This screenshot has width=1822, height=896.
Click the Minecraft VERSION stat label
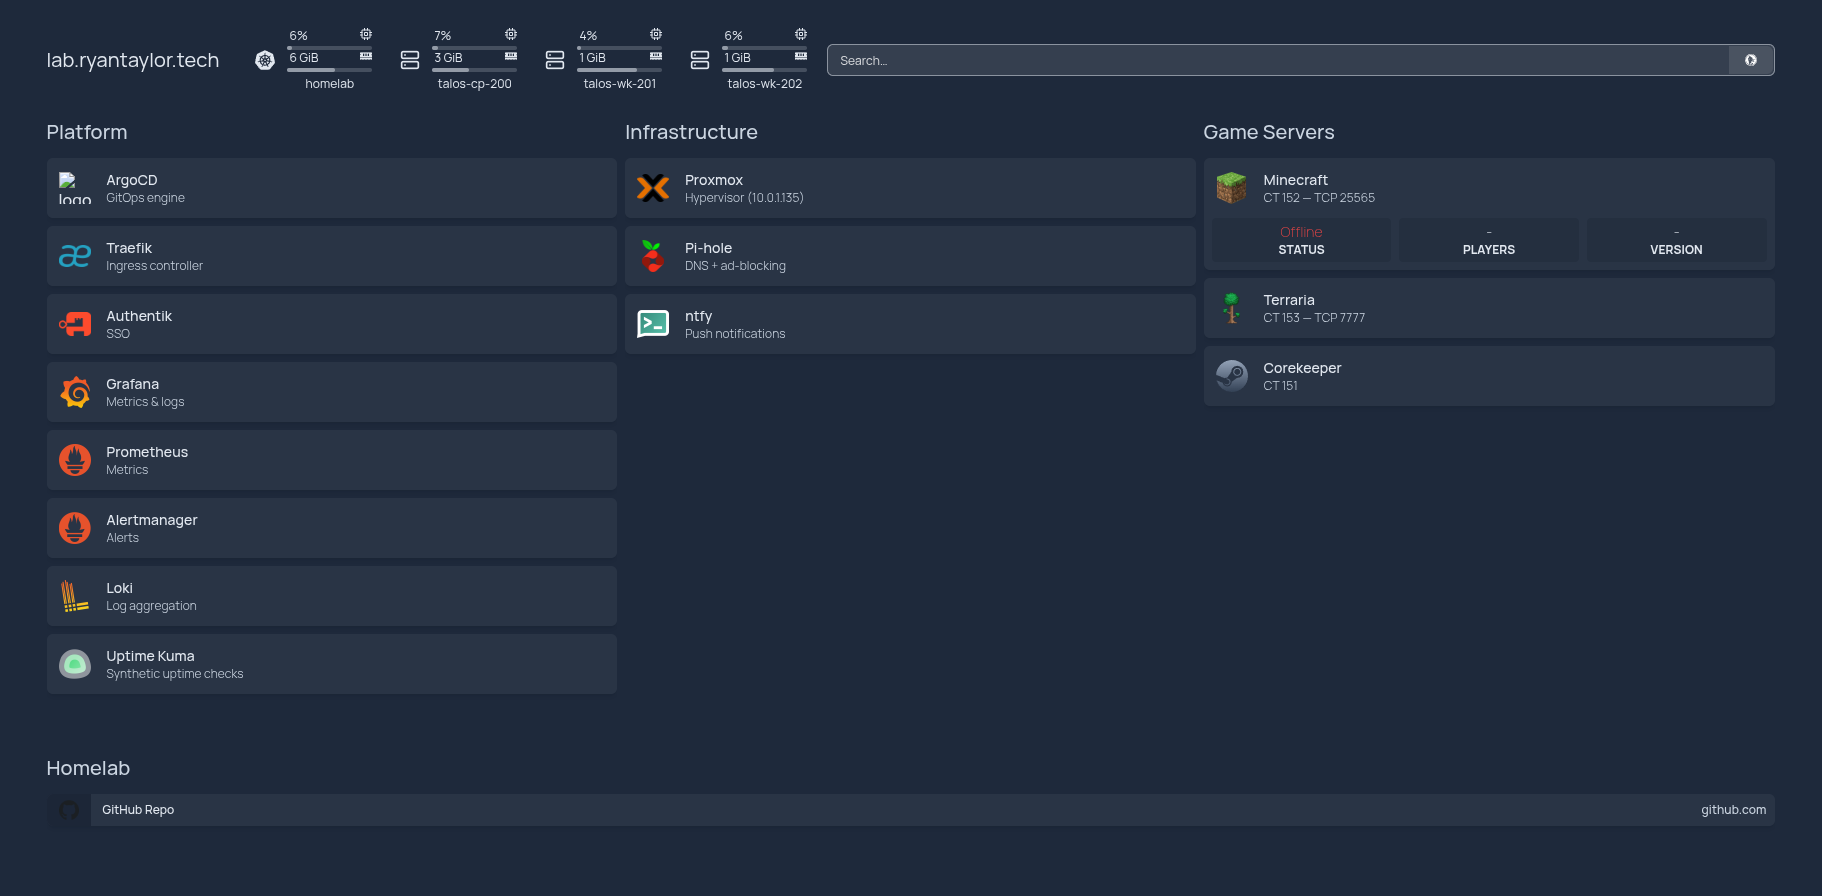click(1676, 250)
